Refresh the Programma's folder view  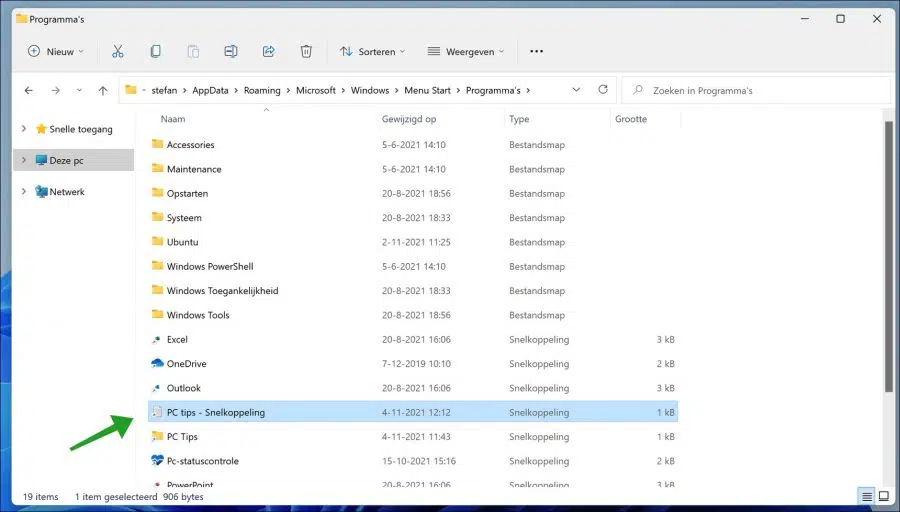point(603,90)
